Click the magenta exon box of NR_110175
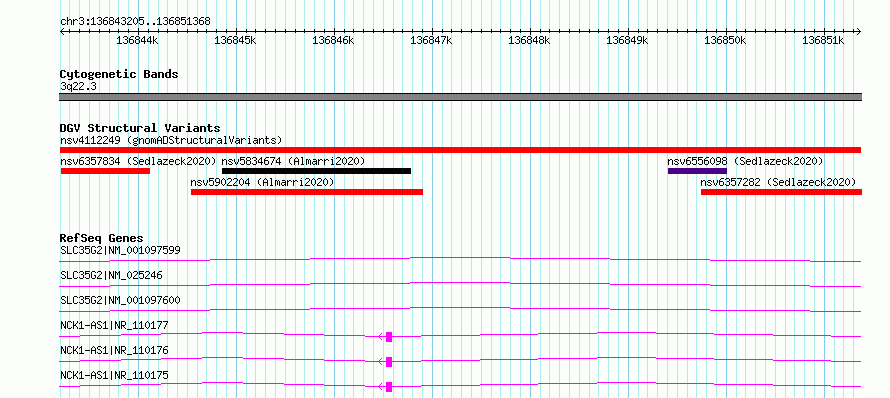The height and width of the screenshot is (398, 890). 389,387
